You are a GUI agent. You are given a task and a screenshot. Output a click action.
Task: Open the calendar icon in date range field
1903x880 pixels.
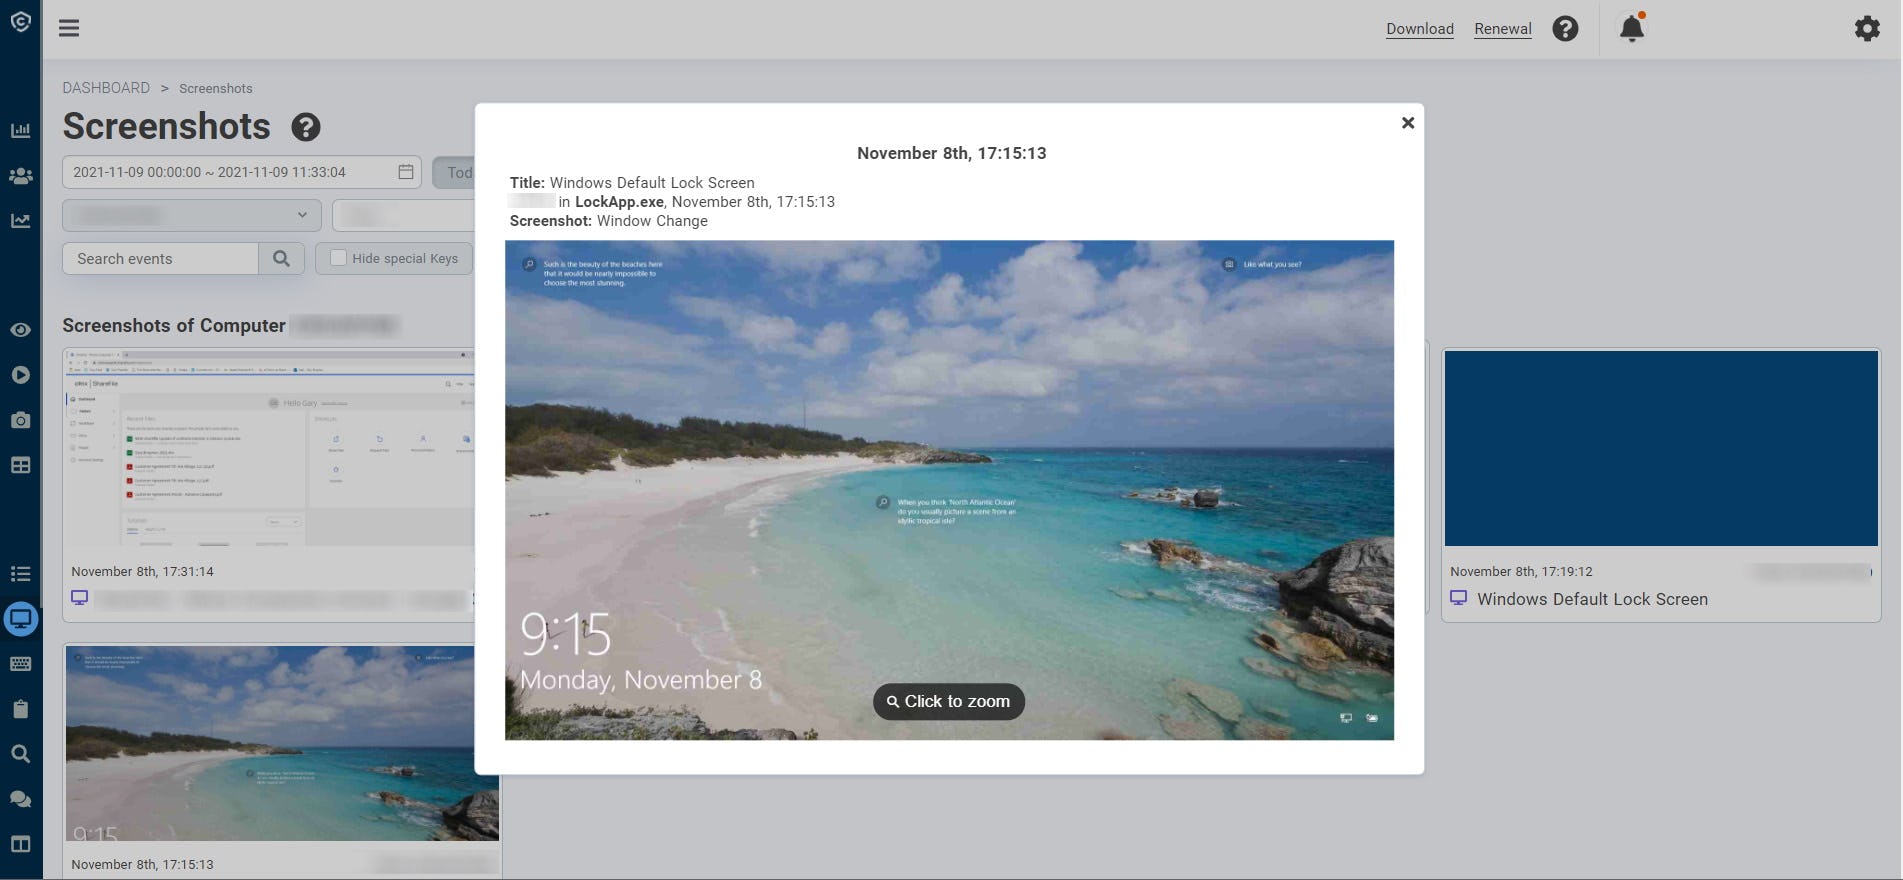[x=405, y=172]
